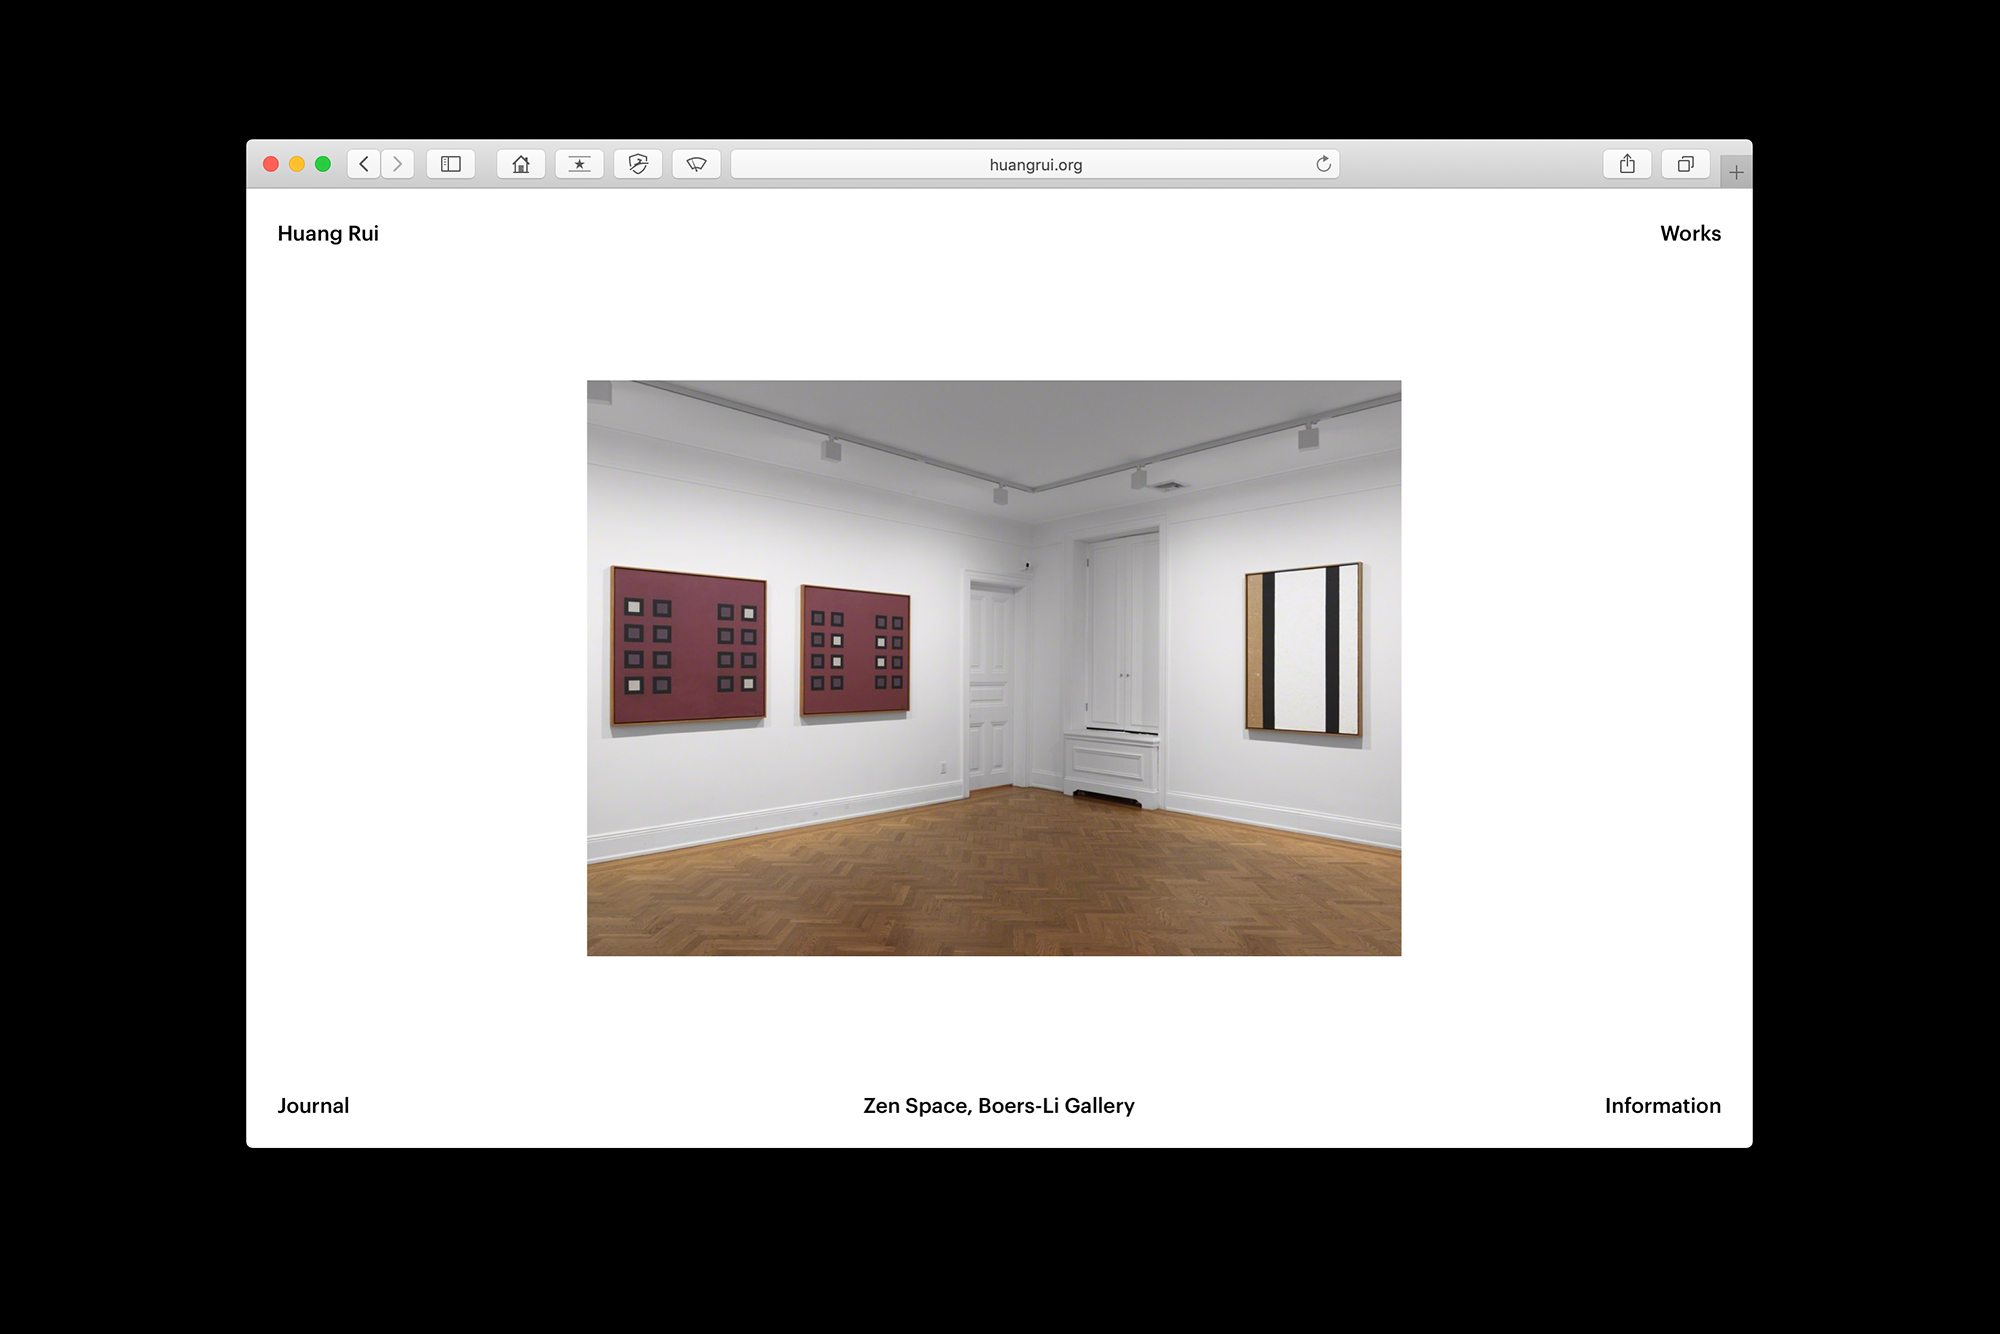Click the Huang Rui site title
Screen dimensions: 2000x1334
coord(328,233)
